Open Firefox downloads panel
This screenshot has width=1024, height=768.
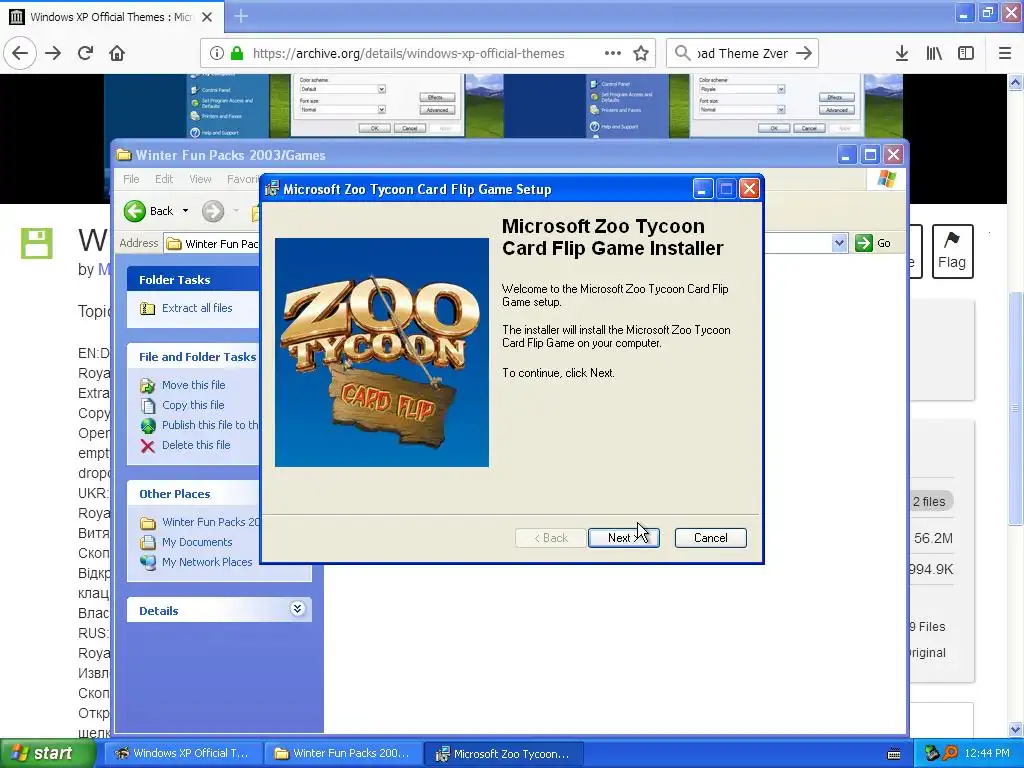902,54
